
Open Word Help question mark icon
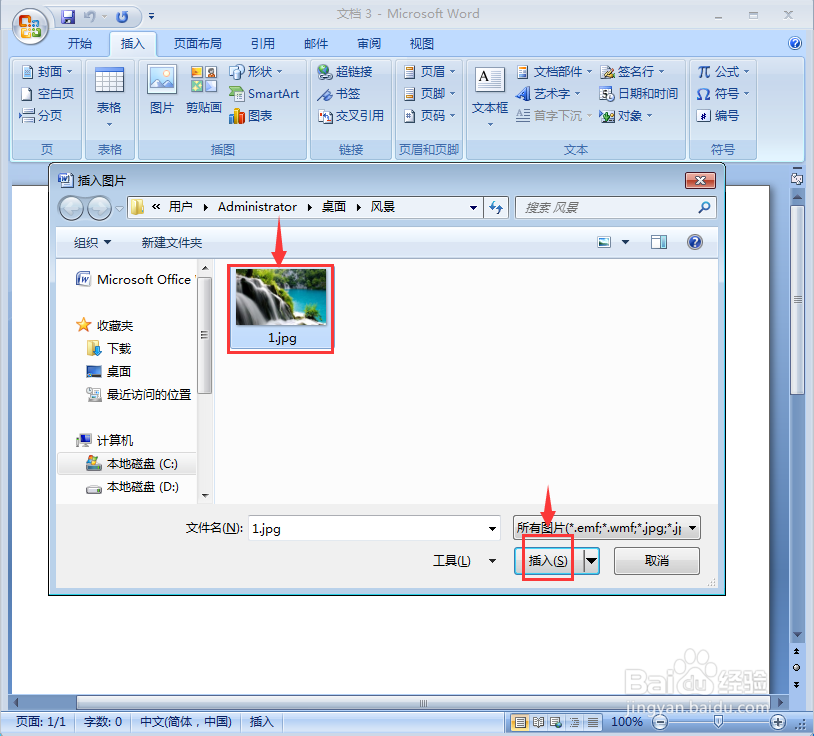(x=795, y=43)
